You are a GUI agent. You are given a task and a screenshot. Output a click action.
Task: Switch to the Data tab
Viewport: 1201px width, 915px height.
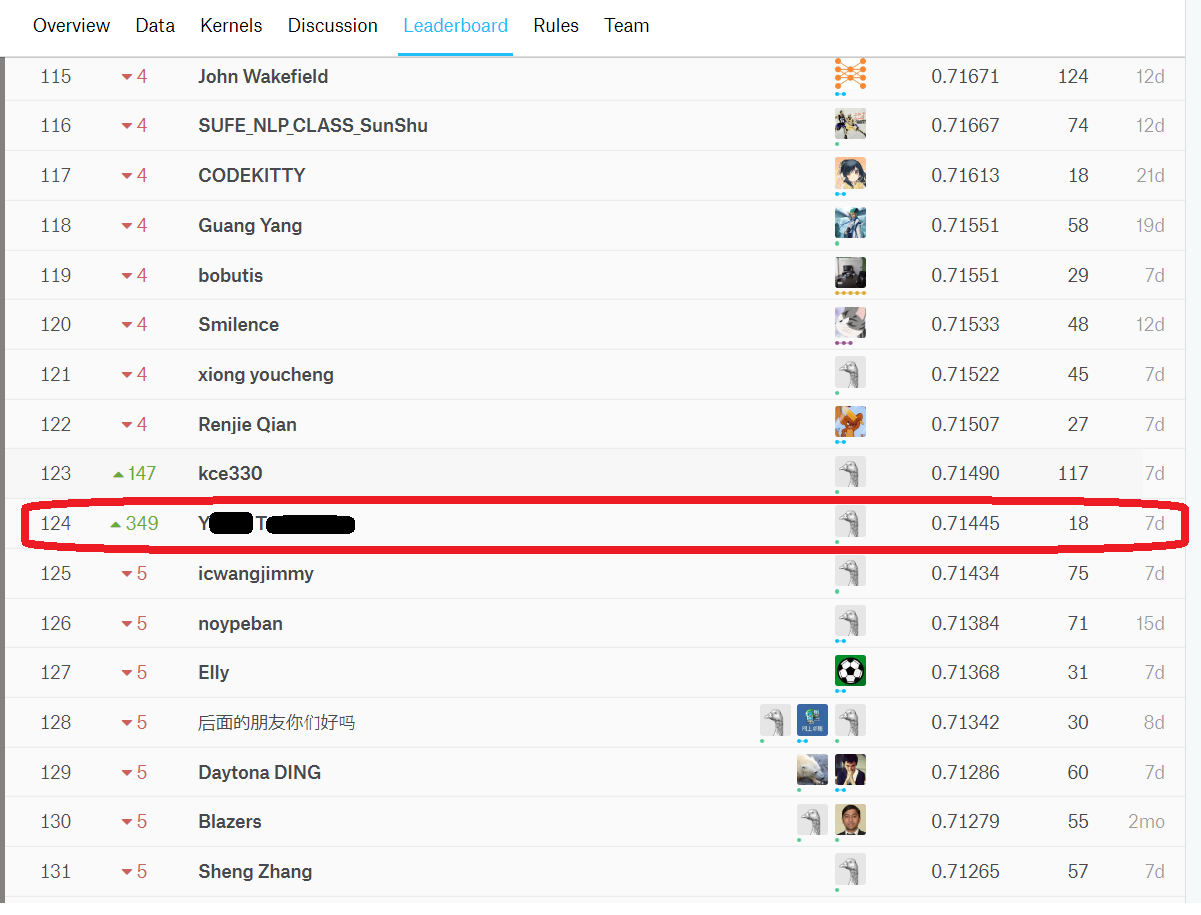tap(155, 26)
